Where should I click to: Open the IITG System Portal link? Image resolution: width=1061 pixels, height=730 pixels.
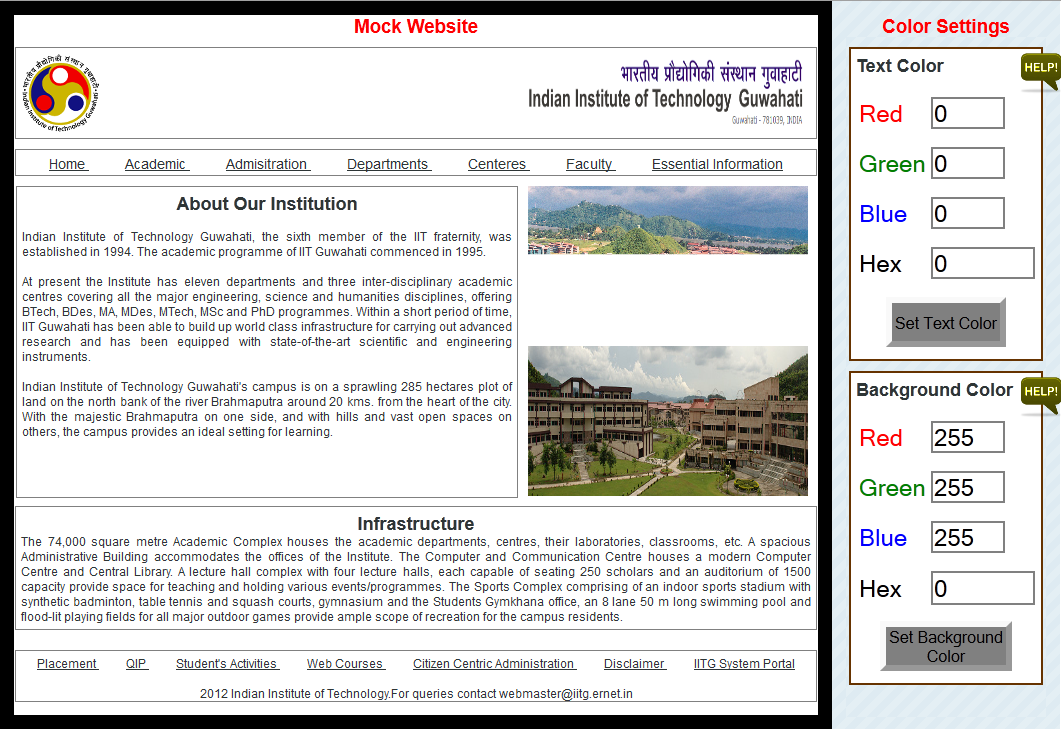tap(744, 664)
